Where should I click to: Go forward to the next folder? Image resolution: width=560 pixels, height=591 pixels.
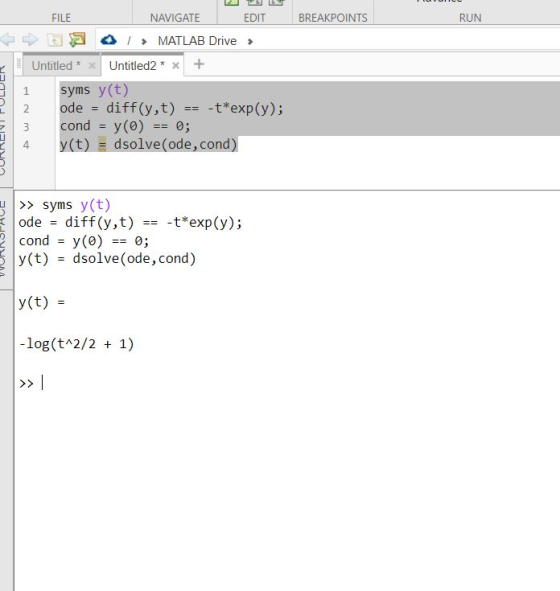tap(30, 40)
